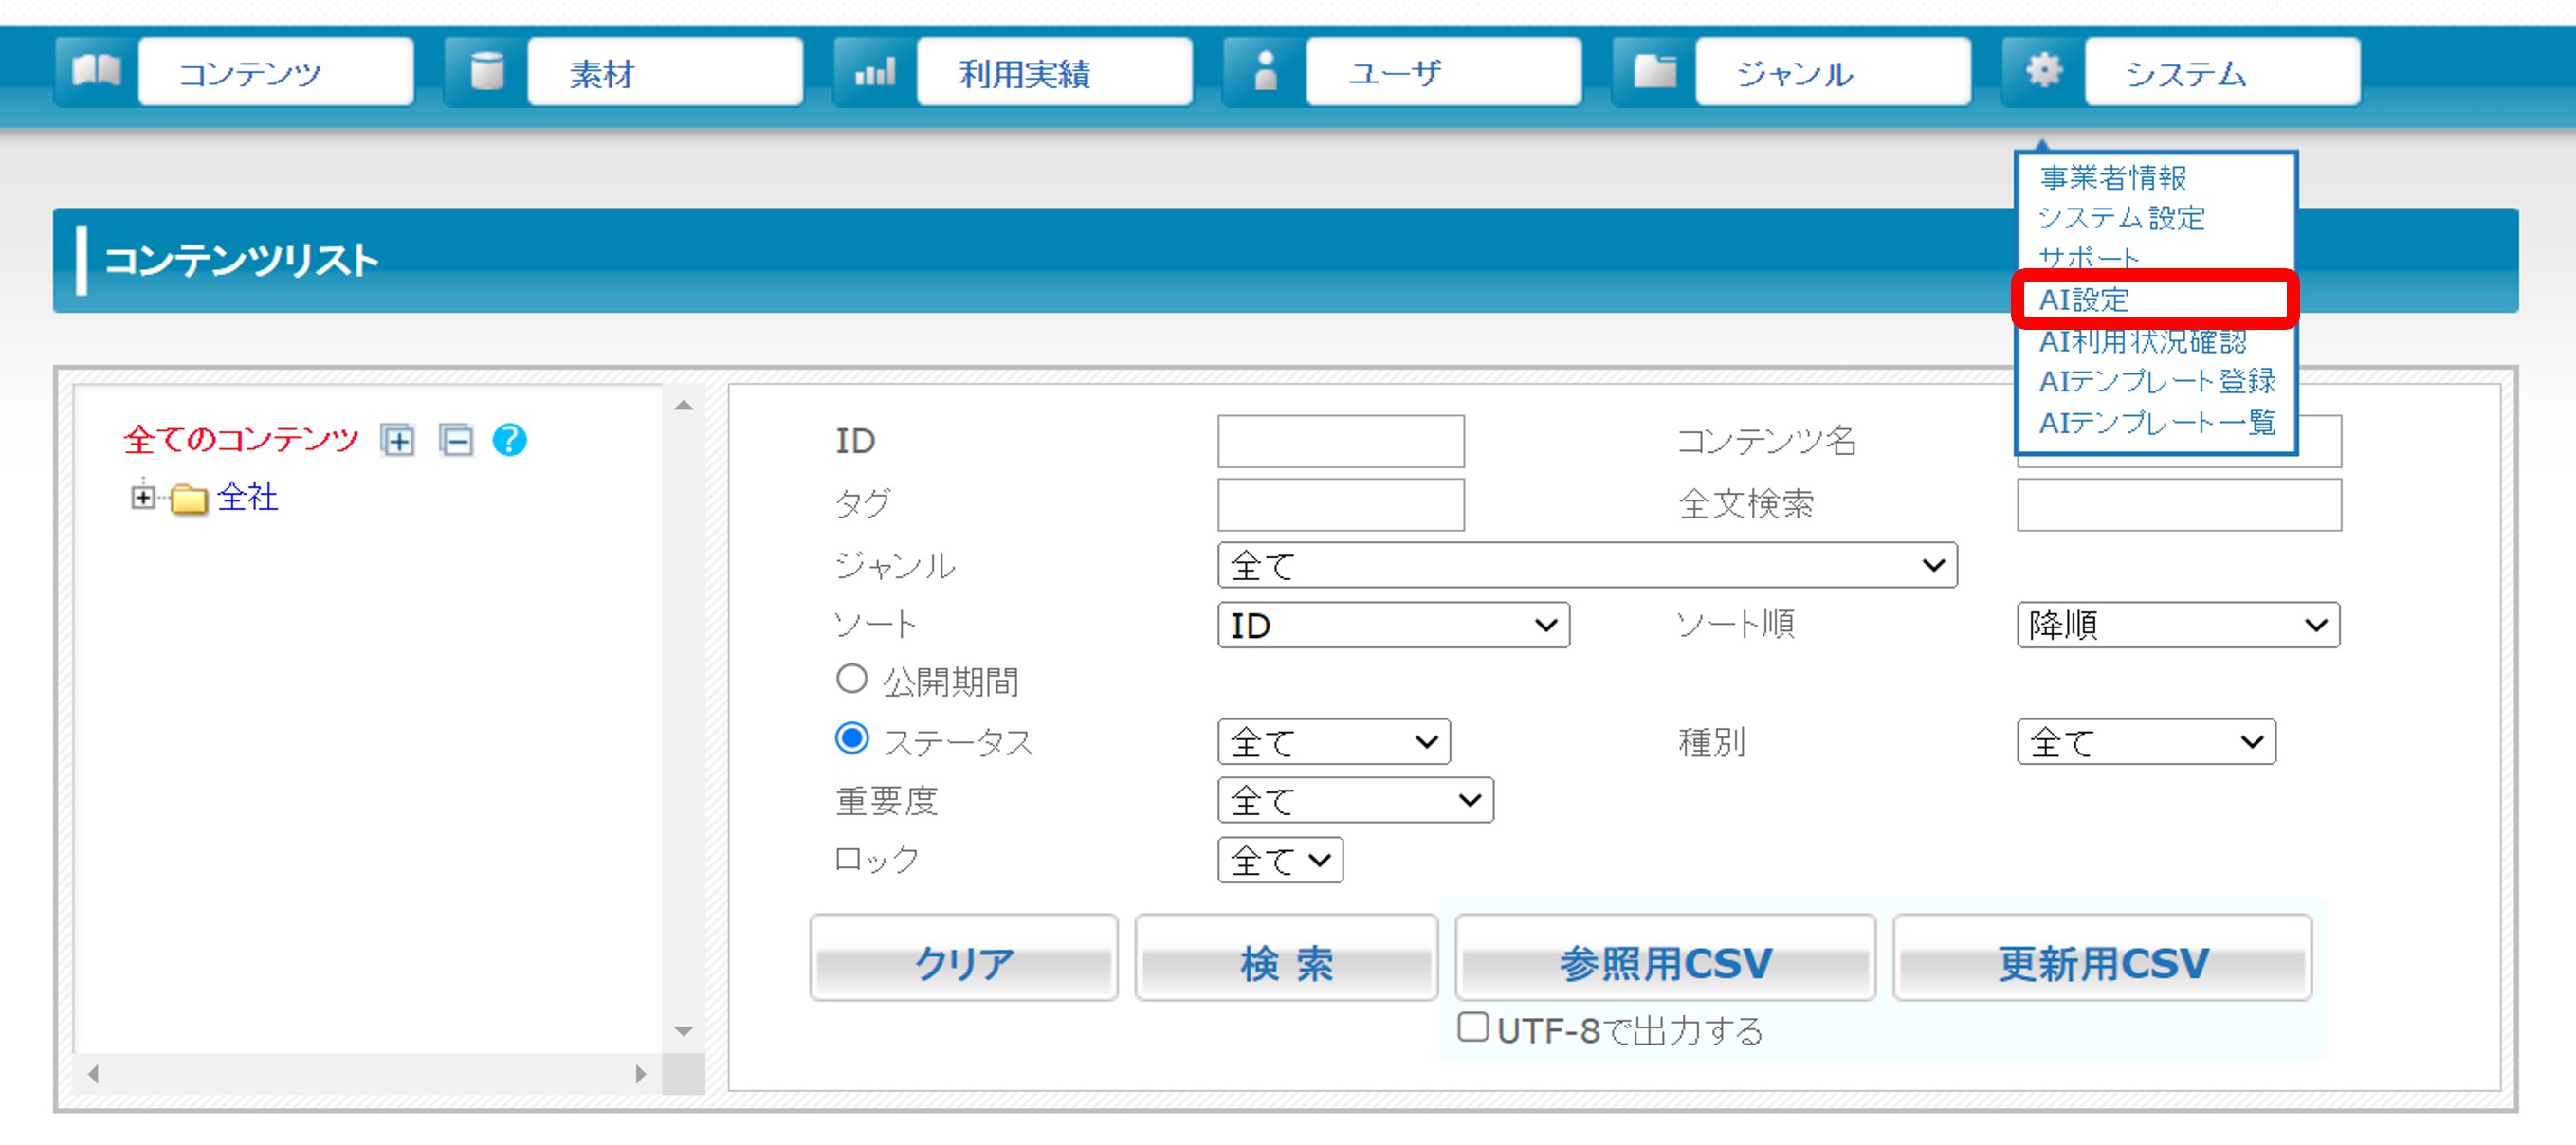Select AIテンプレート登録 menu entry

pos(2156,381)
